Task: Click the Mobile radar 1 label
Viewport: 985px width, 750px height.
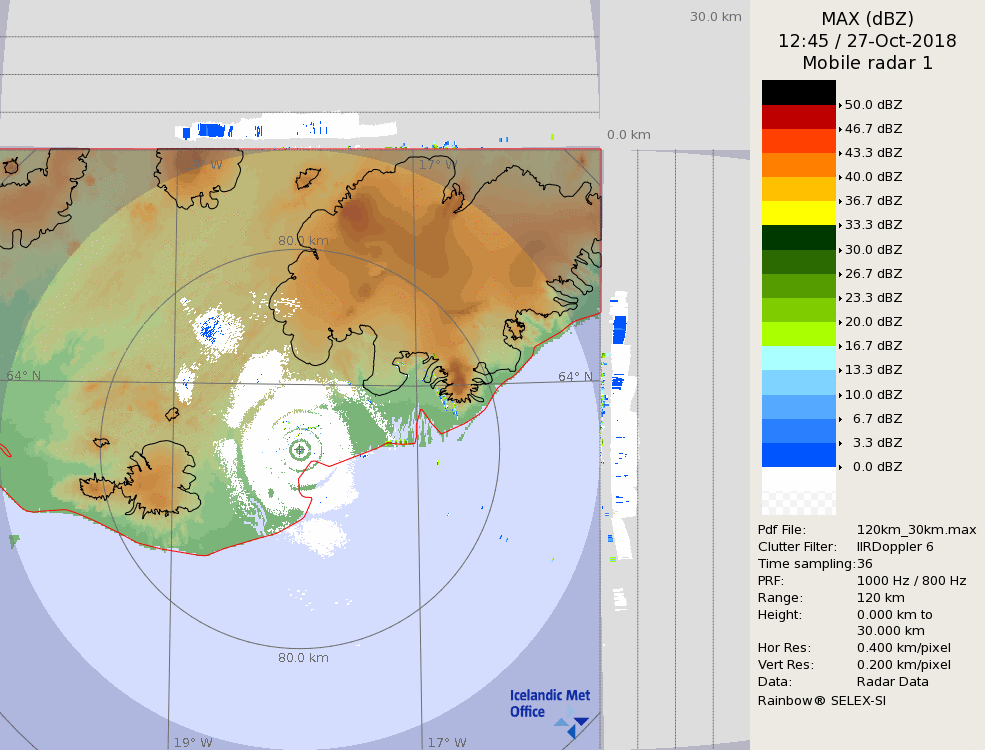Action: coord(867,63)
